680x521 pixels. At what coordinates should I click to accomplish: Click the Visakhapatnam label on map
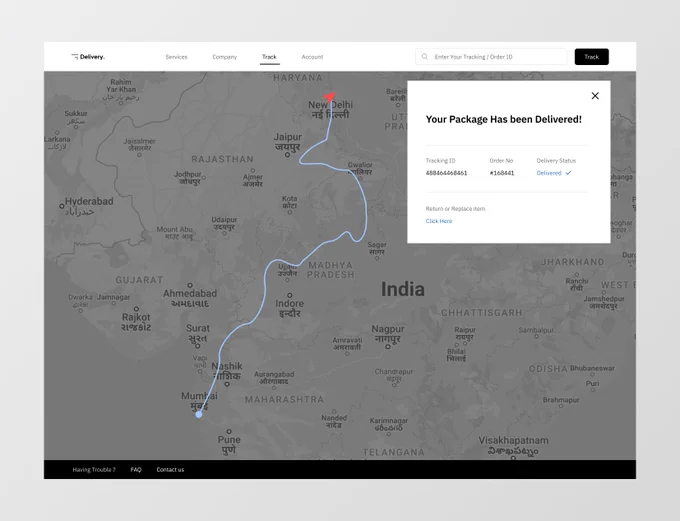[513, 445]
